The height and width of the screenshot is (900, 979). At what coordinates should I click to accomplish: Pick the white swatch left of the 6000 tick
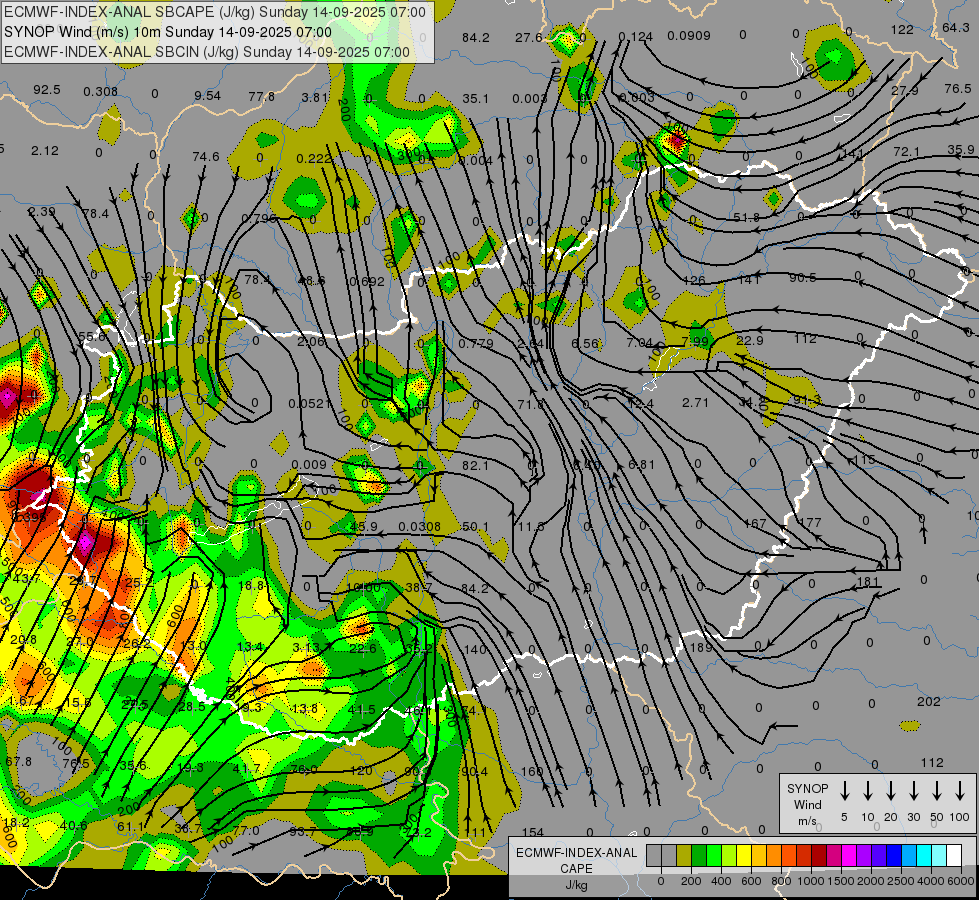click(953, 855)
